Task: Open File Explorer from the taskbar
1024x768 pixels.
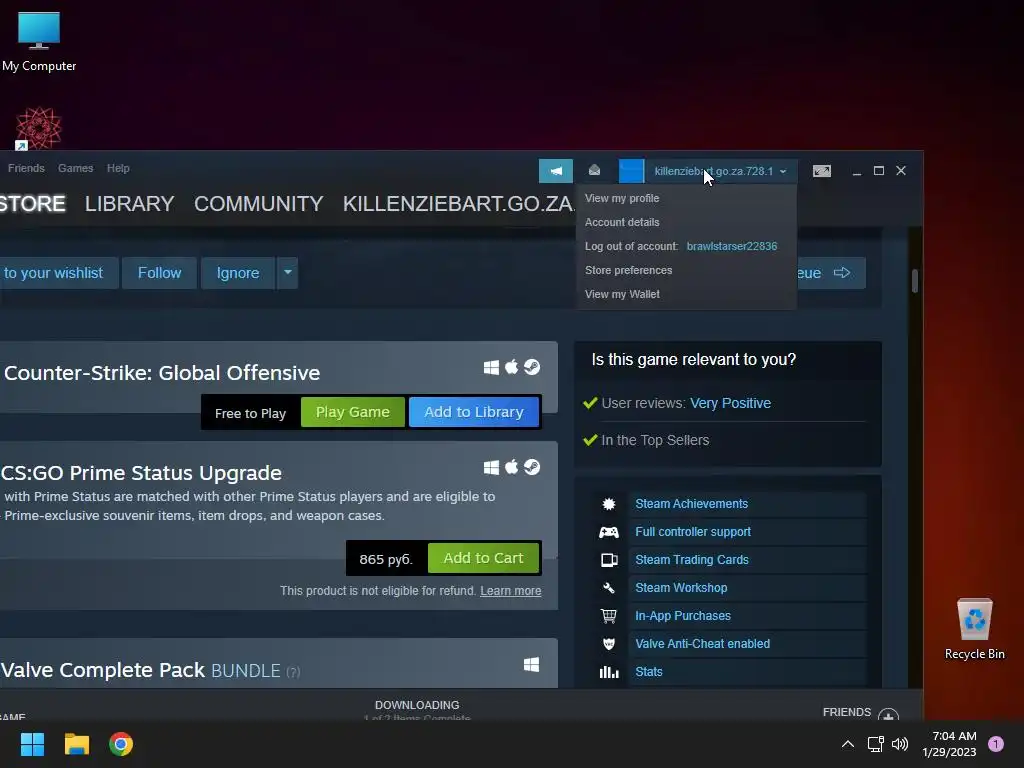Action: tap(76, 744)
